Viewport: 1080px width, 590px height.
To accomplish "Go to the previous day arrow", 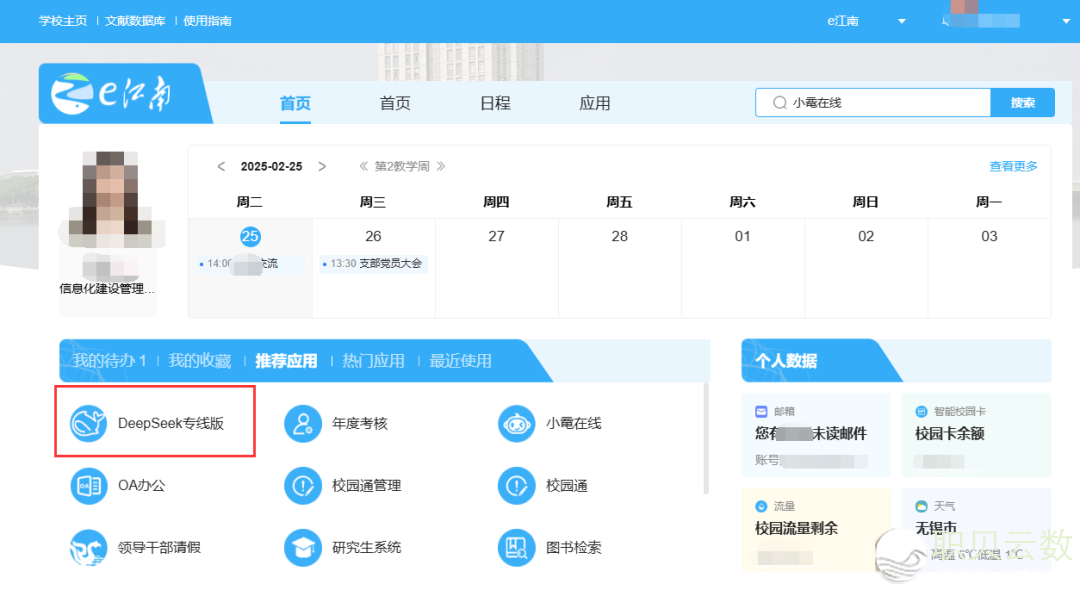I will (221, 167).
